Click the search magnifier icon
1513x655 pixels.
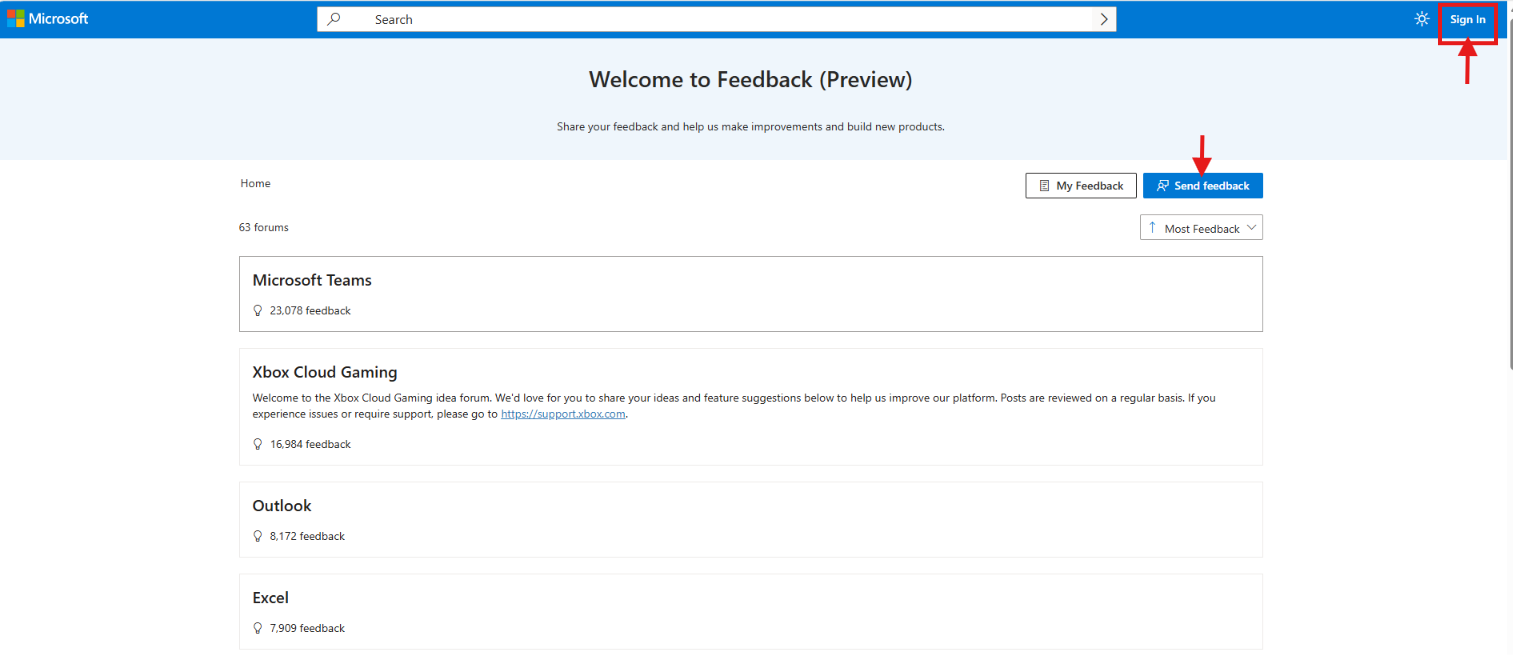(334, 19)
